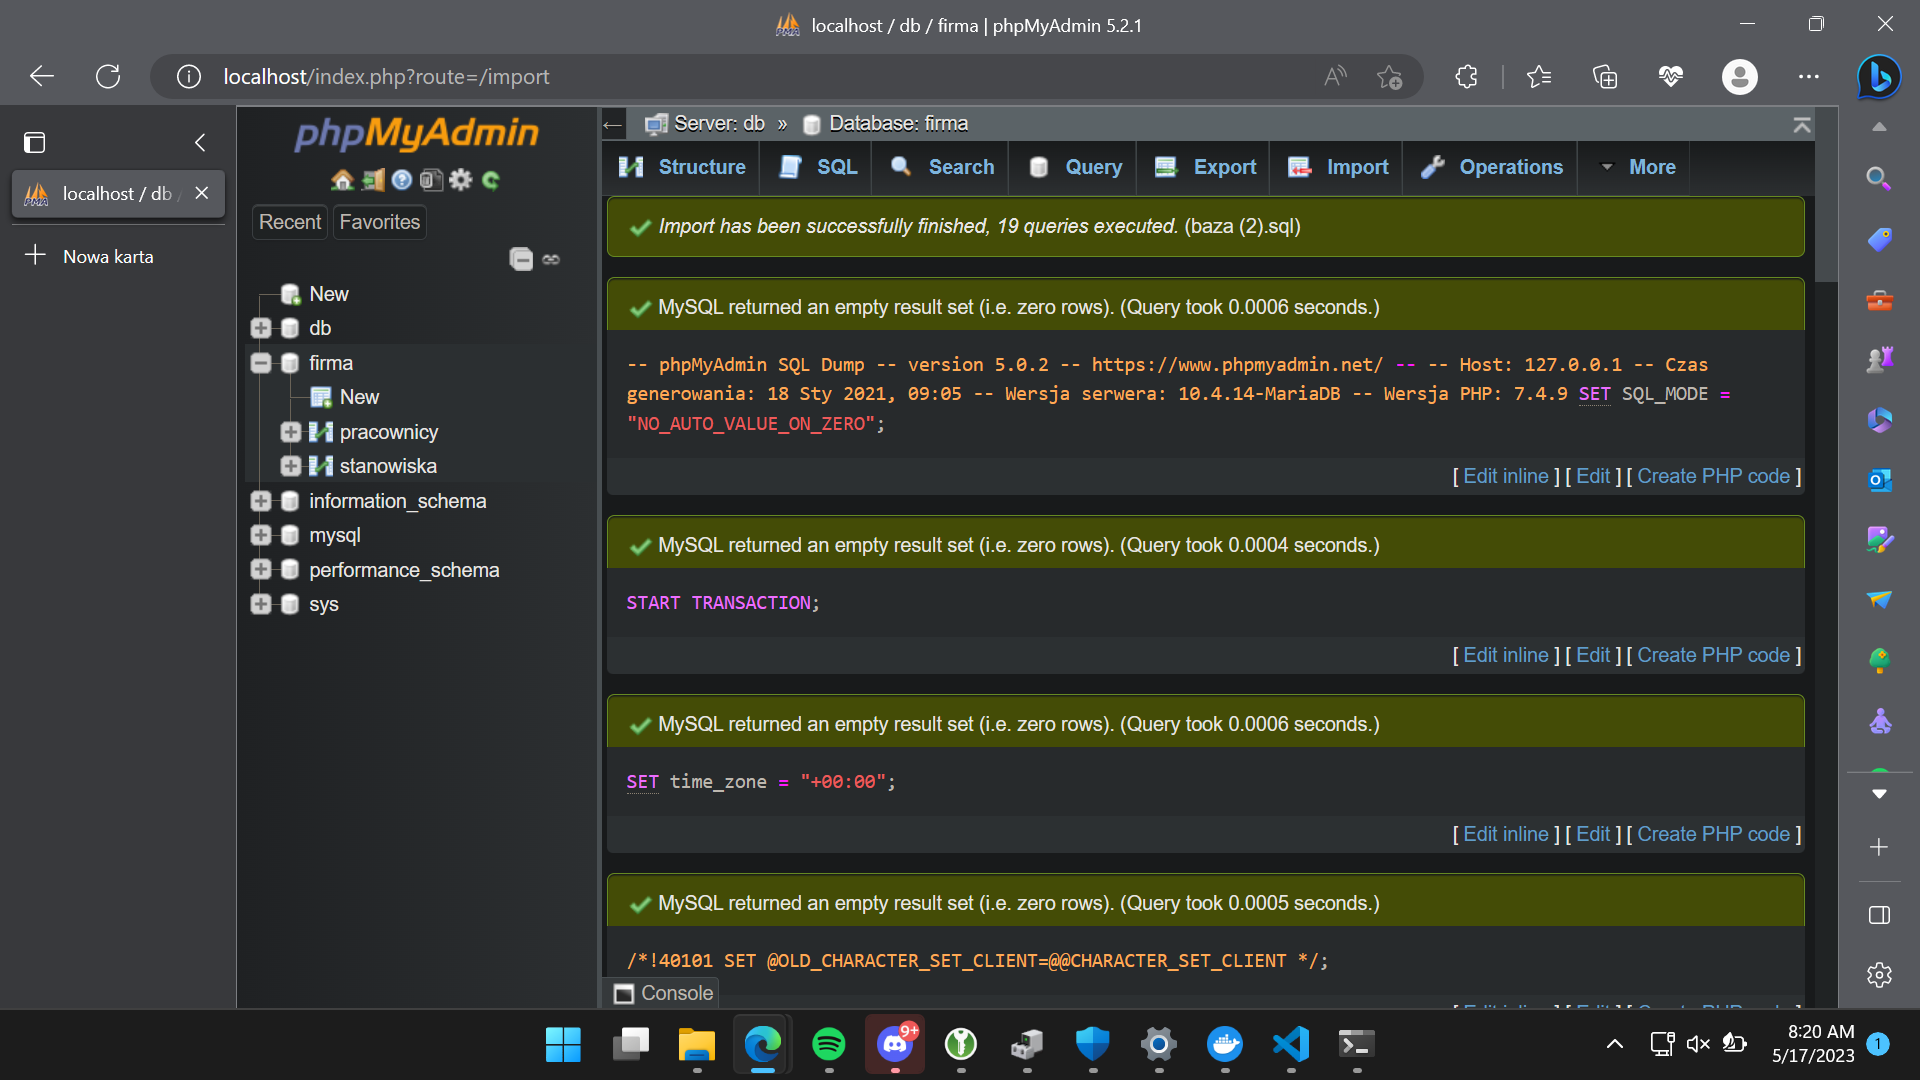Open the purple meditation figure sidebar icon
1920x1080 pixels.
click(x=1879, y=721)
